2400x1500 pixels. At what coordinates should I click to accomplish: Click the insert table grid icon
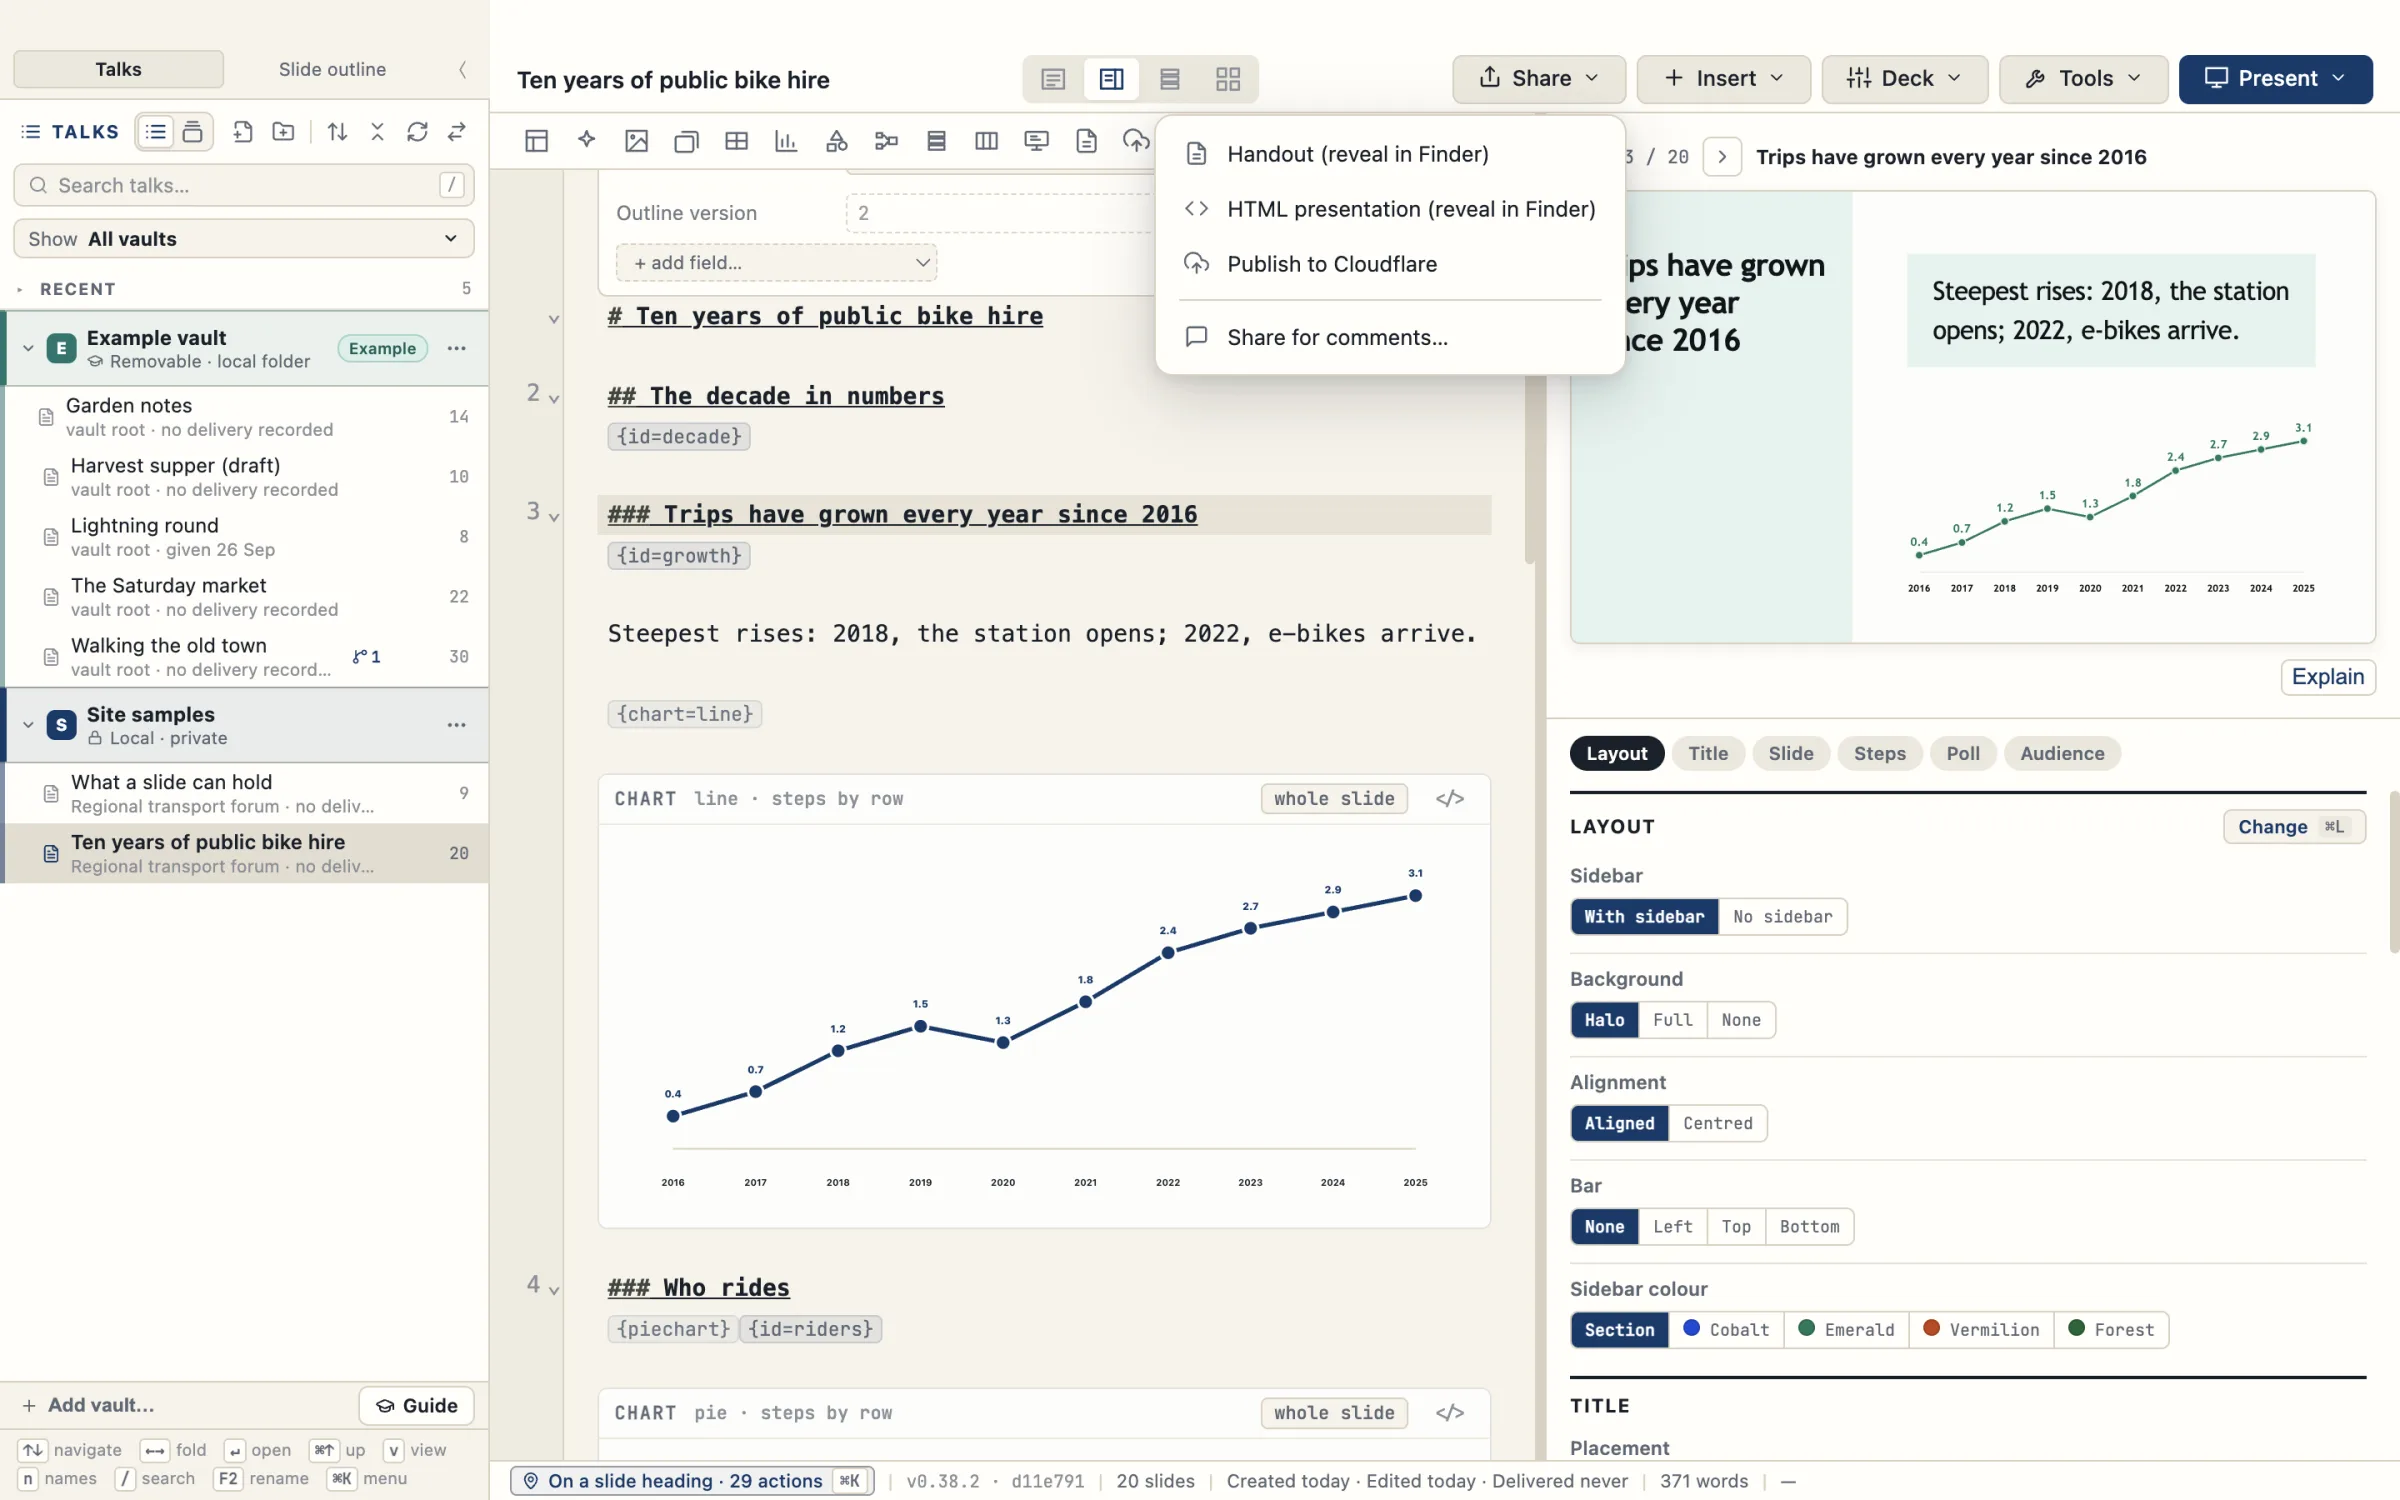[x=736, y=141]
